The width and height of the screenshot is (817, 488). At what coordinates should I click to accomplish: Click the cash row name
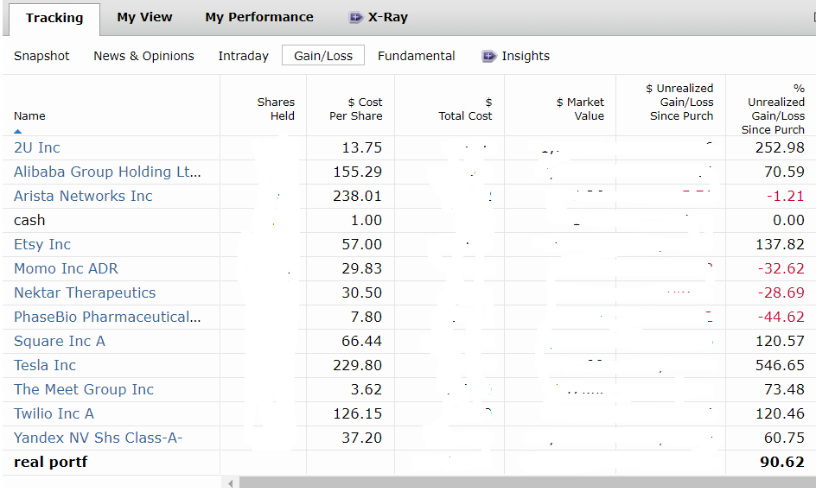(29, 220)
